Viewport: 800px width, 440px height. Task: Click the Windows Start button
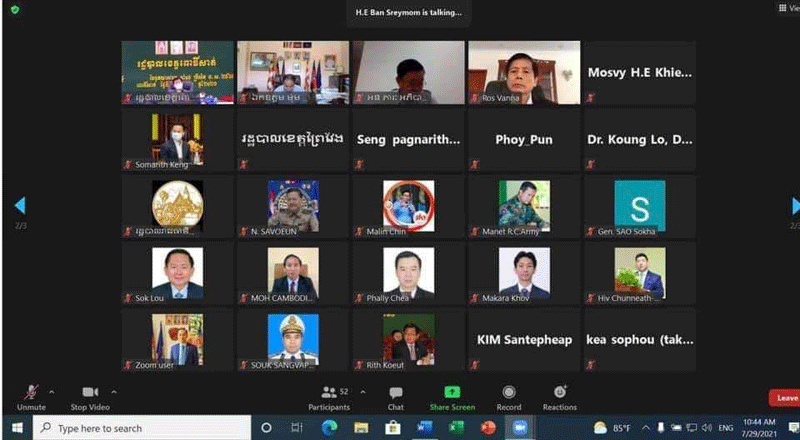pos(16,428)
